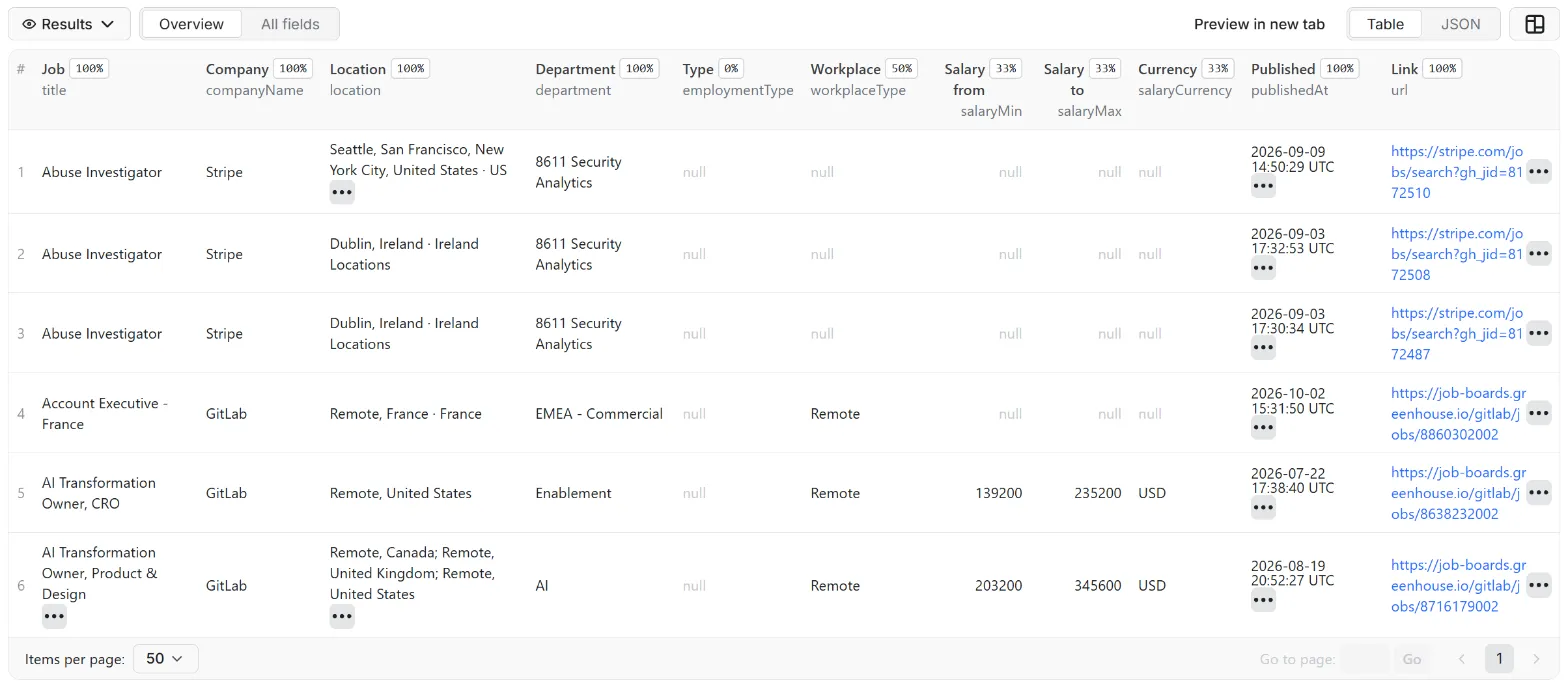Viewport: 1568px width, 691px height.
Task: Toggle the layout panel icon
Action: [1534, 24]
